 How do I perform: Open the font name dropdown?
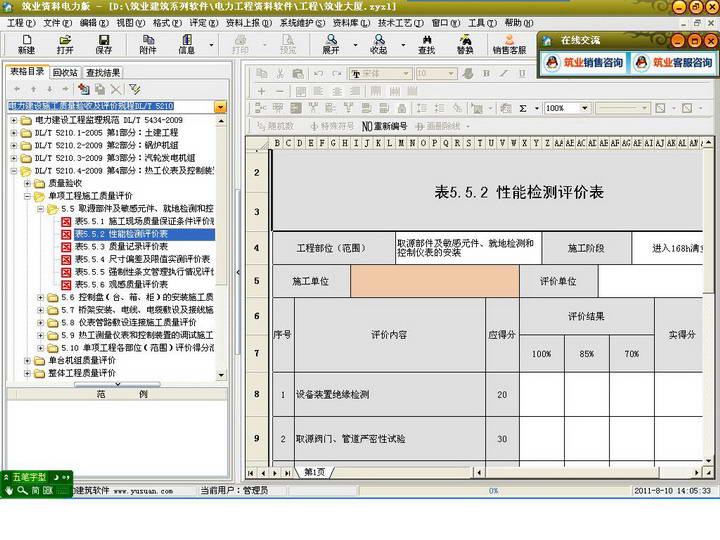406,73
